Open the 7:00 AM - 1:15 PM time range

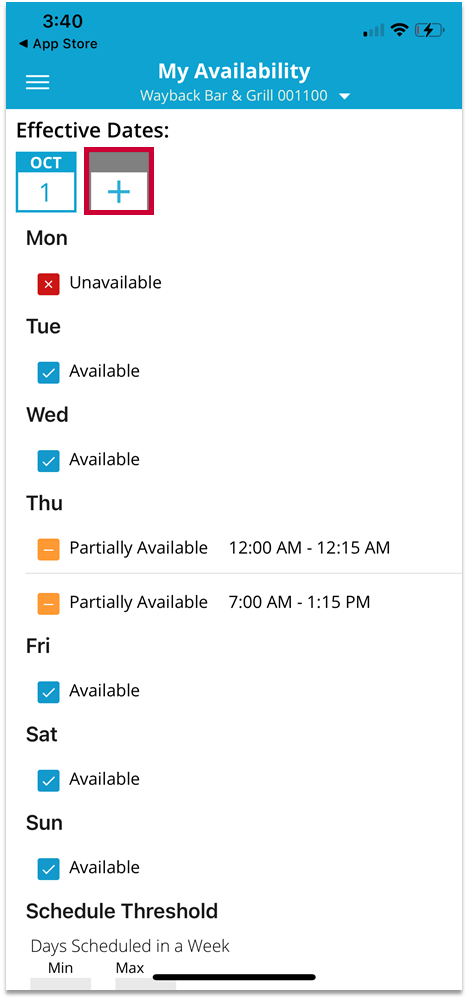click(299, 602)
